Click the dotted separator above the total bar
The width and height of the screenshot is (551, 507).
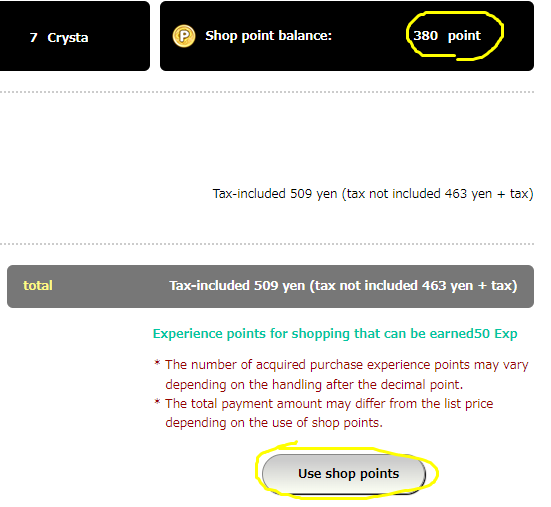coord(267,243)
